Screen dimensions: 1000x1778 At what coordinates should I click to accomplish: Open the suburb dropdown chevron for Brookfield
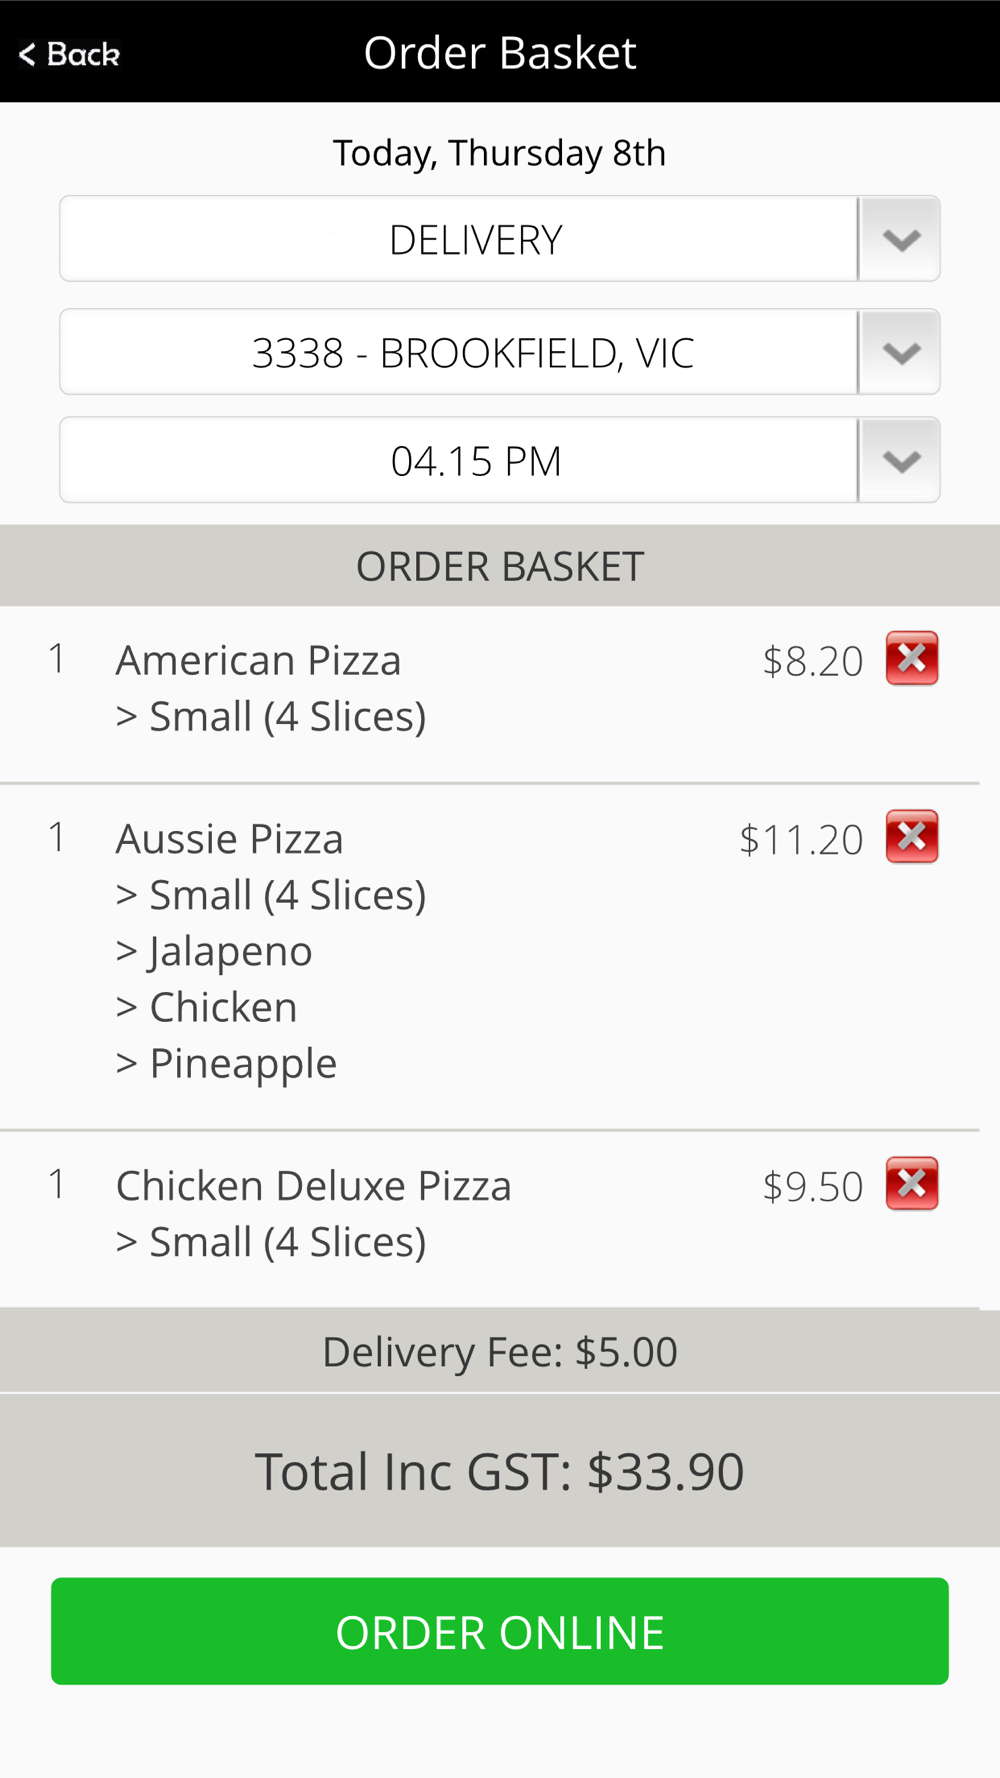[x=900, y=353]
